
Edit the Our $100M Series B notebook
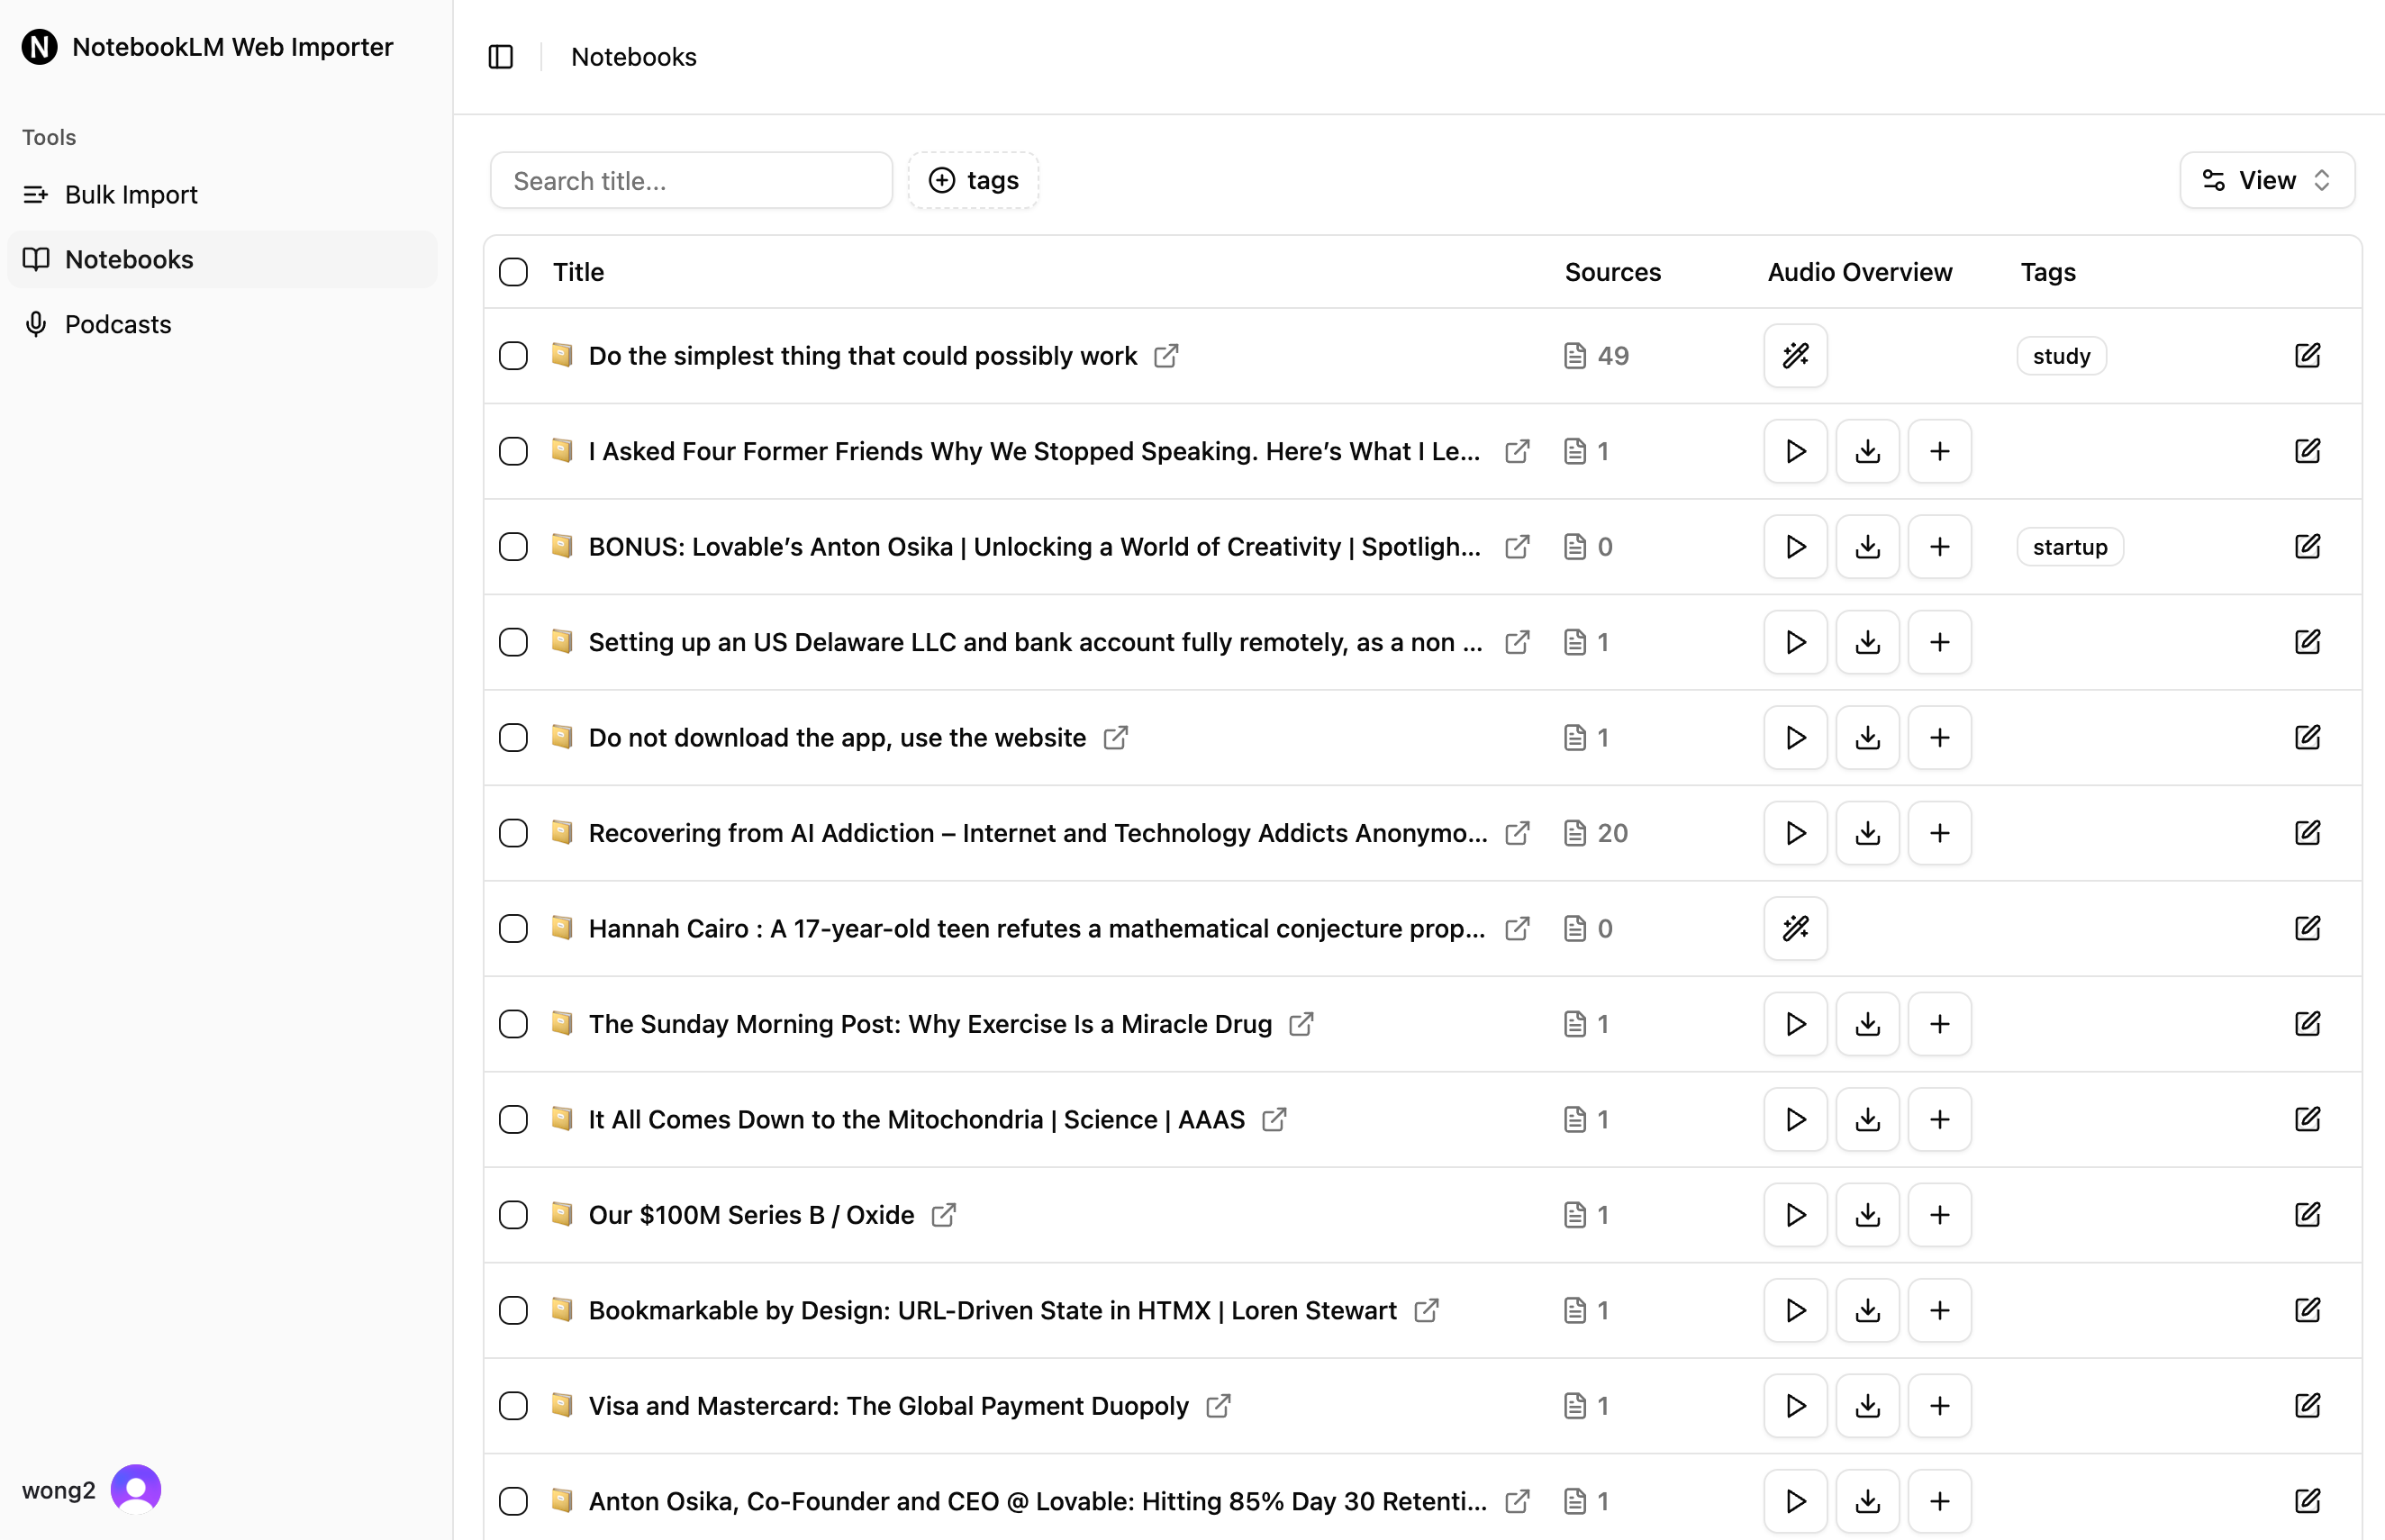click(2307, 1215)
